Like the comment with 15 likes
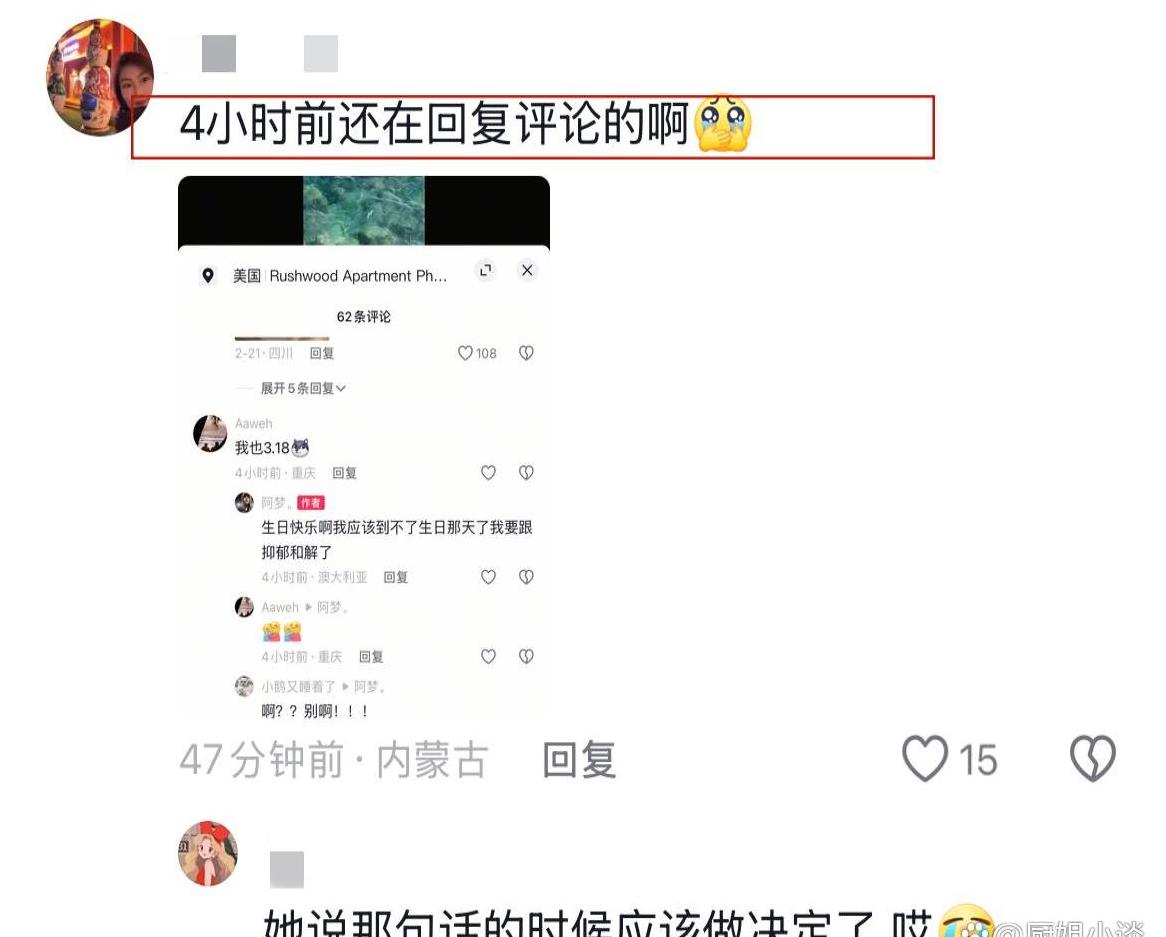Image resolution: width=1166 pixels, height=937 pixels. click(x=925, y=759)
